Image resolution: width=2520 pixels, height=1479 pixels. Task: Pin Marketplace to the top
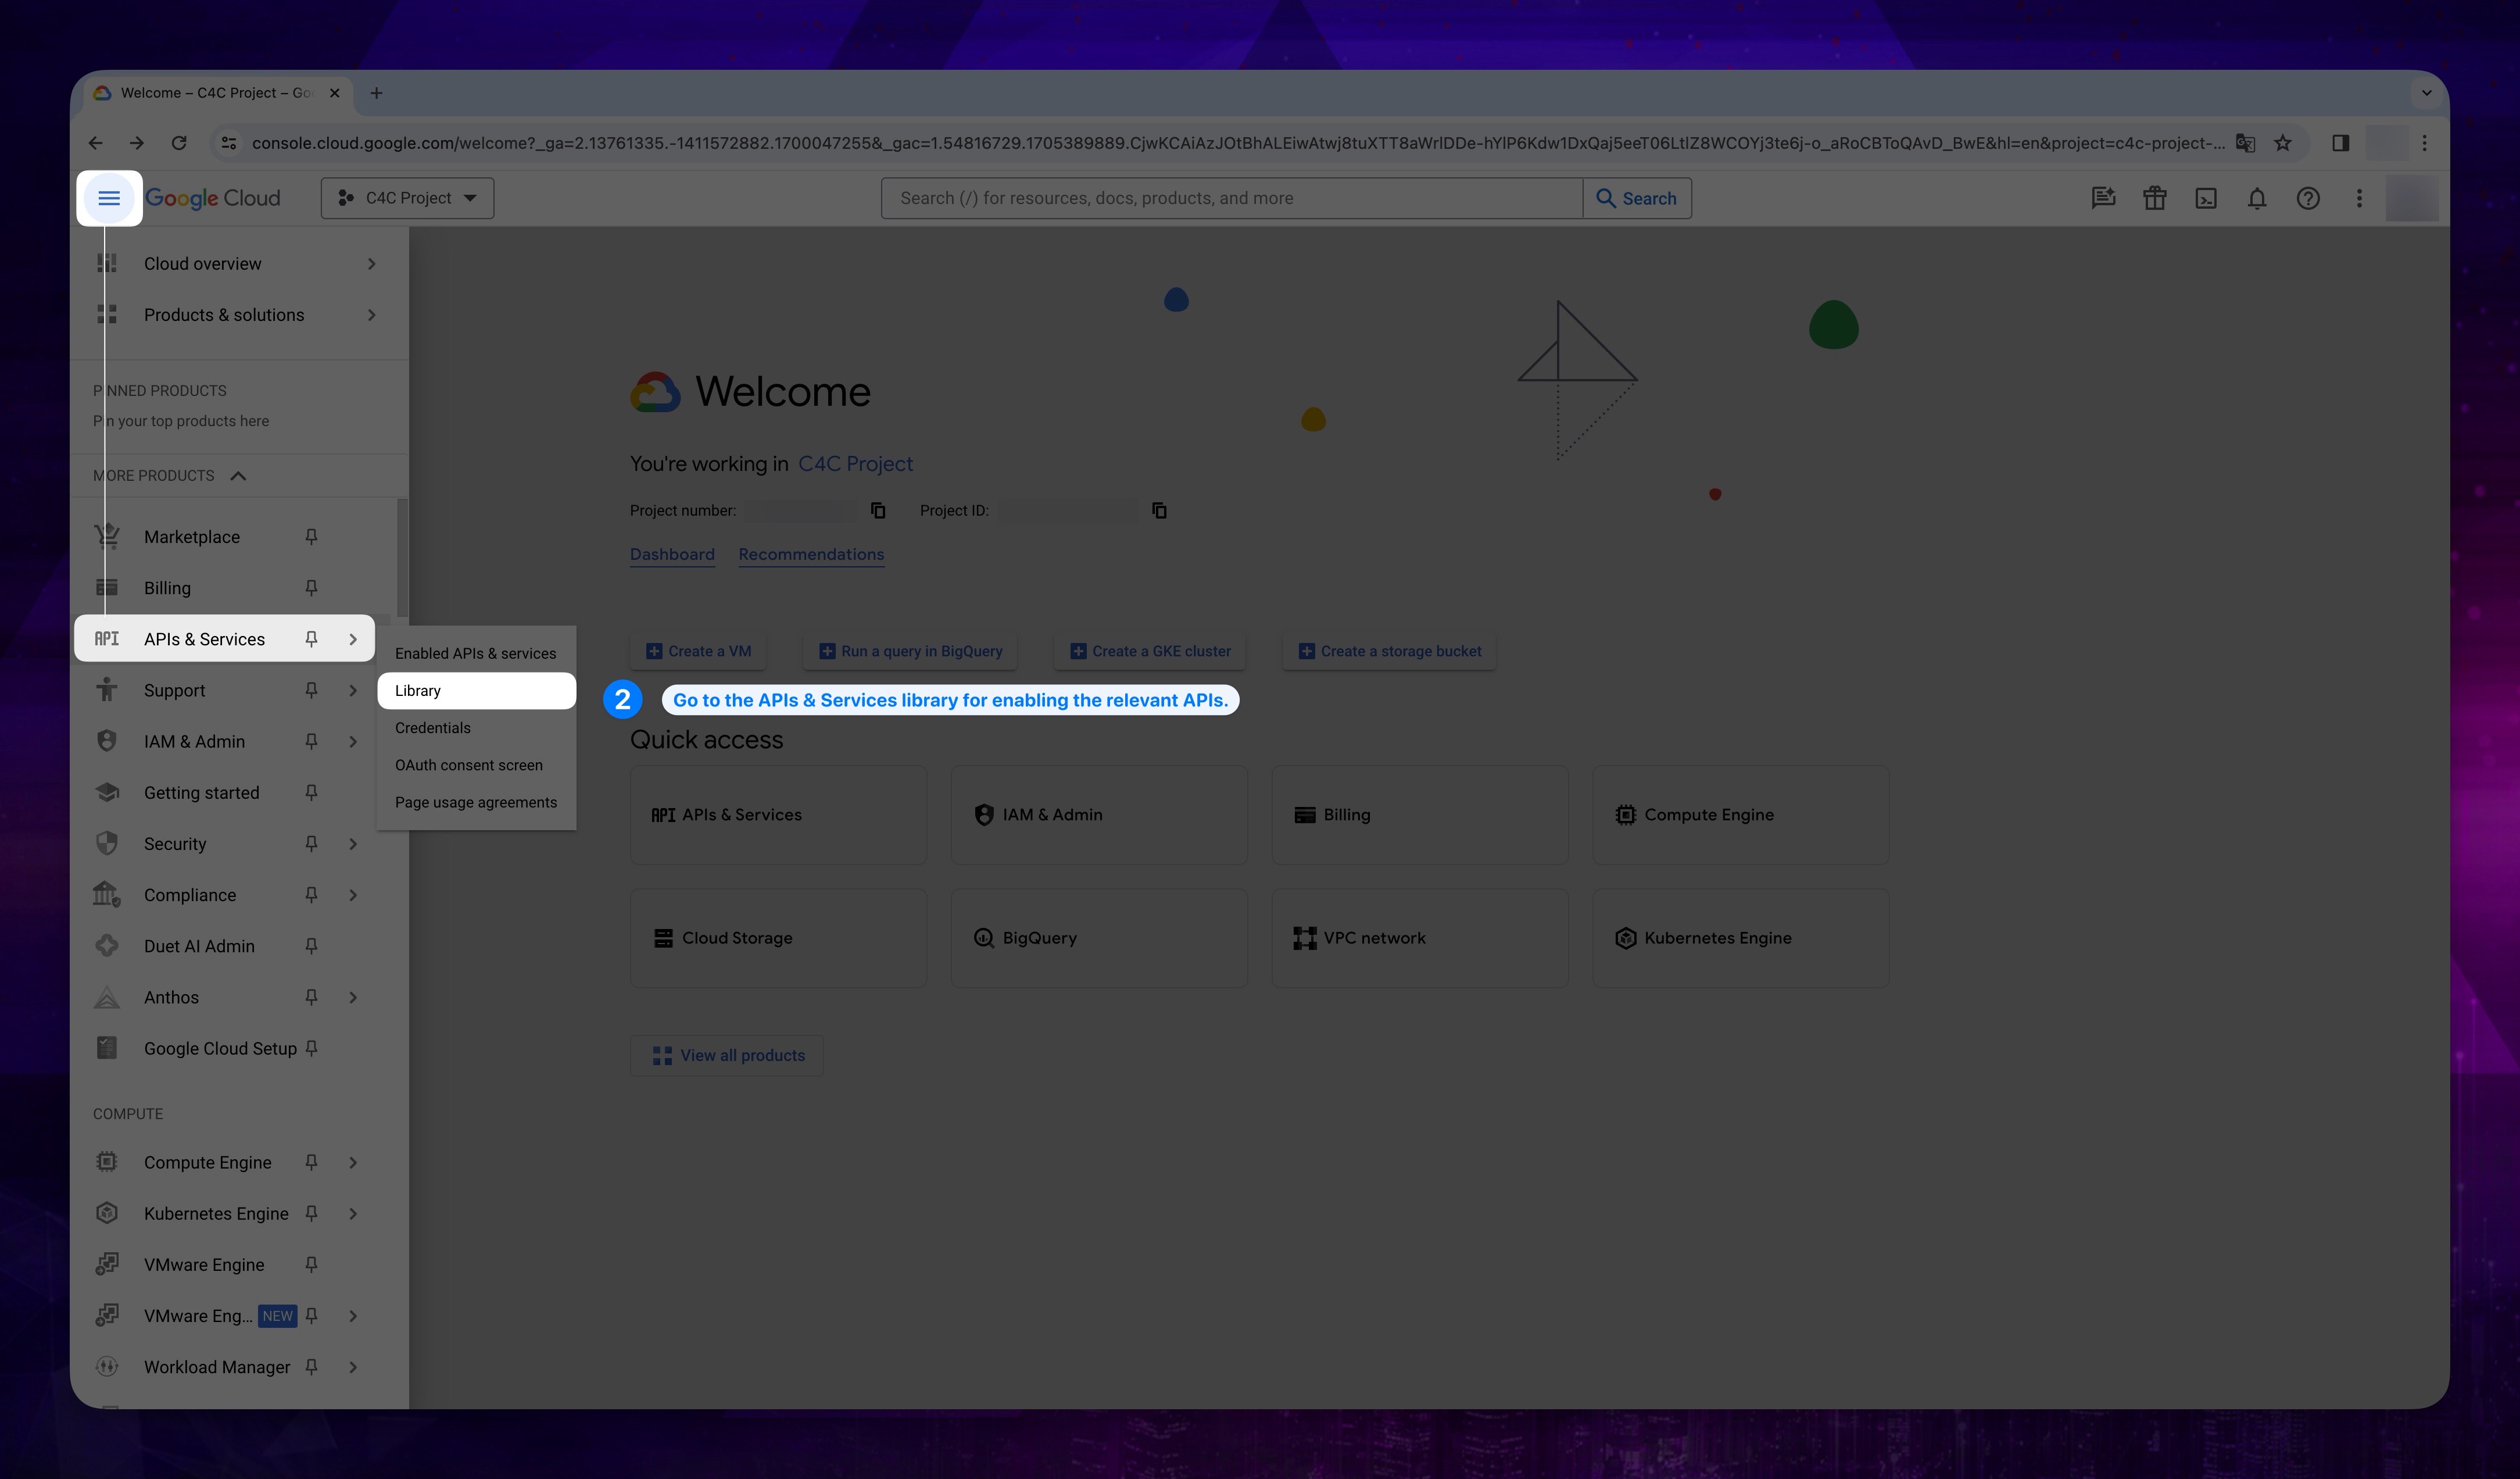click(x=311, y=537)
